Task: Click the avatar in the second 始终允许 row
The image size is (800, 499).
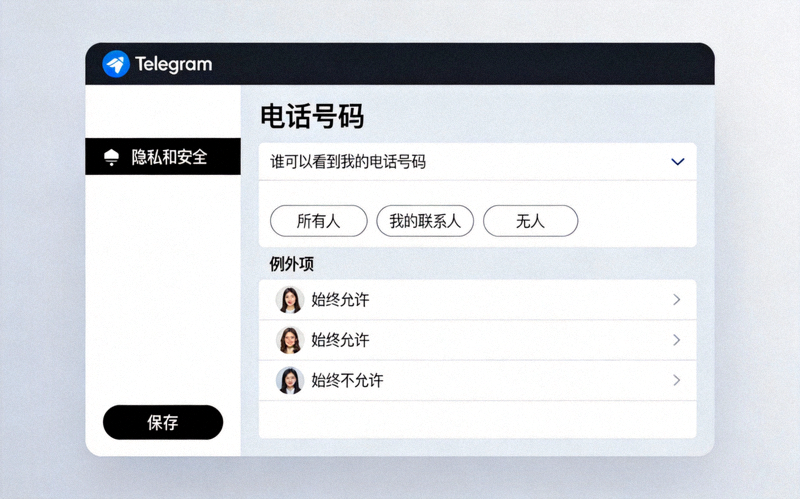Action: [x=290, y=340]
